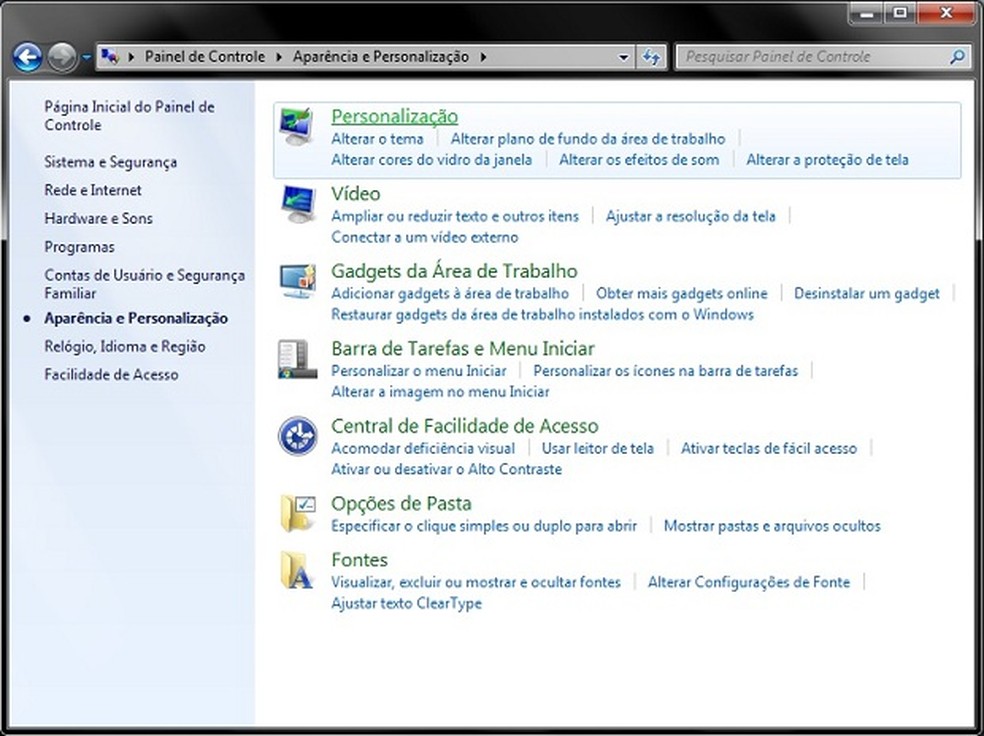This screenshot has height=736, width=984.
Task: Click the refresh button beside the address bar
Action: (x=652, y=57)
